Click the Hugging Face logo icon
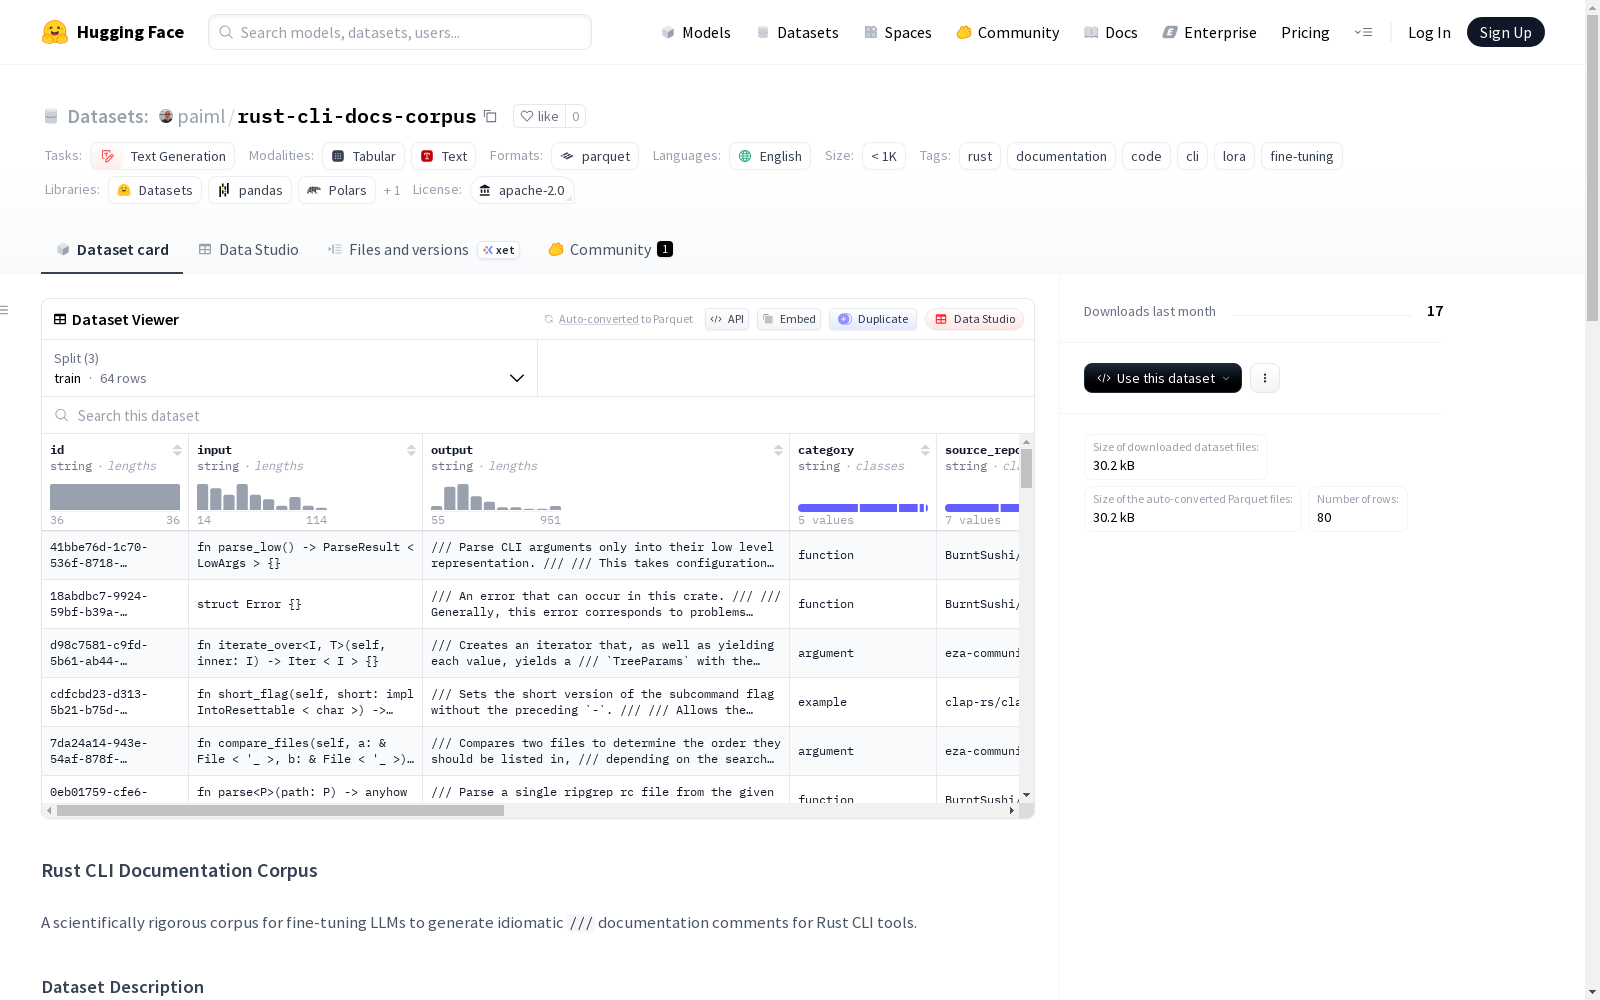1600x1000 pixels. [55, 32]
